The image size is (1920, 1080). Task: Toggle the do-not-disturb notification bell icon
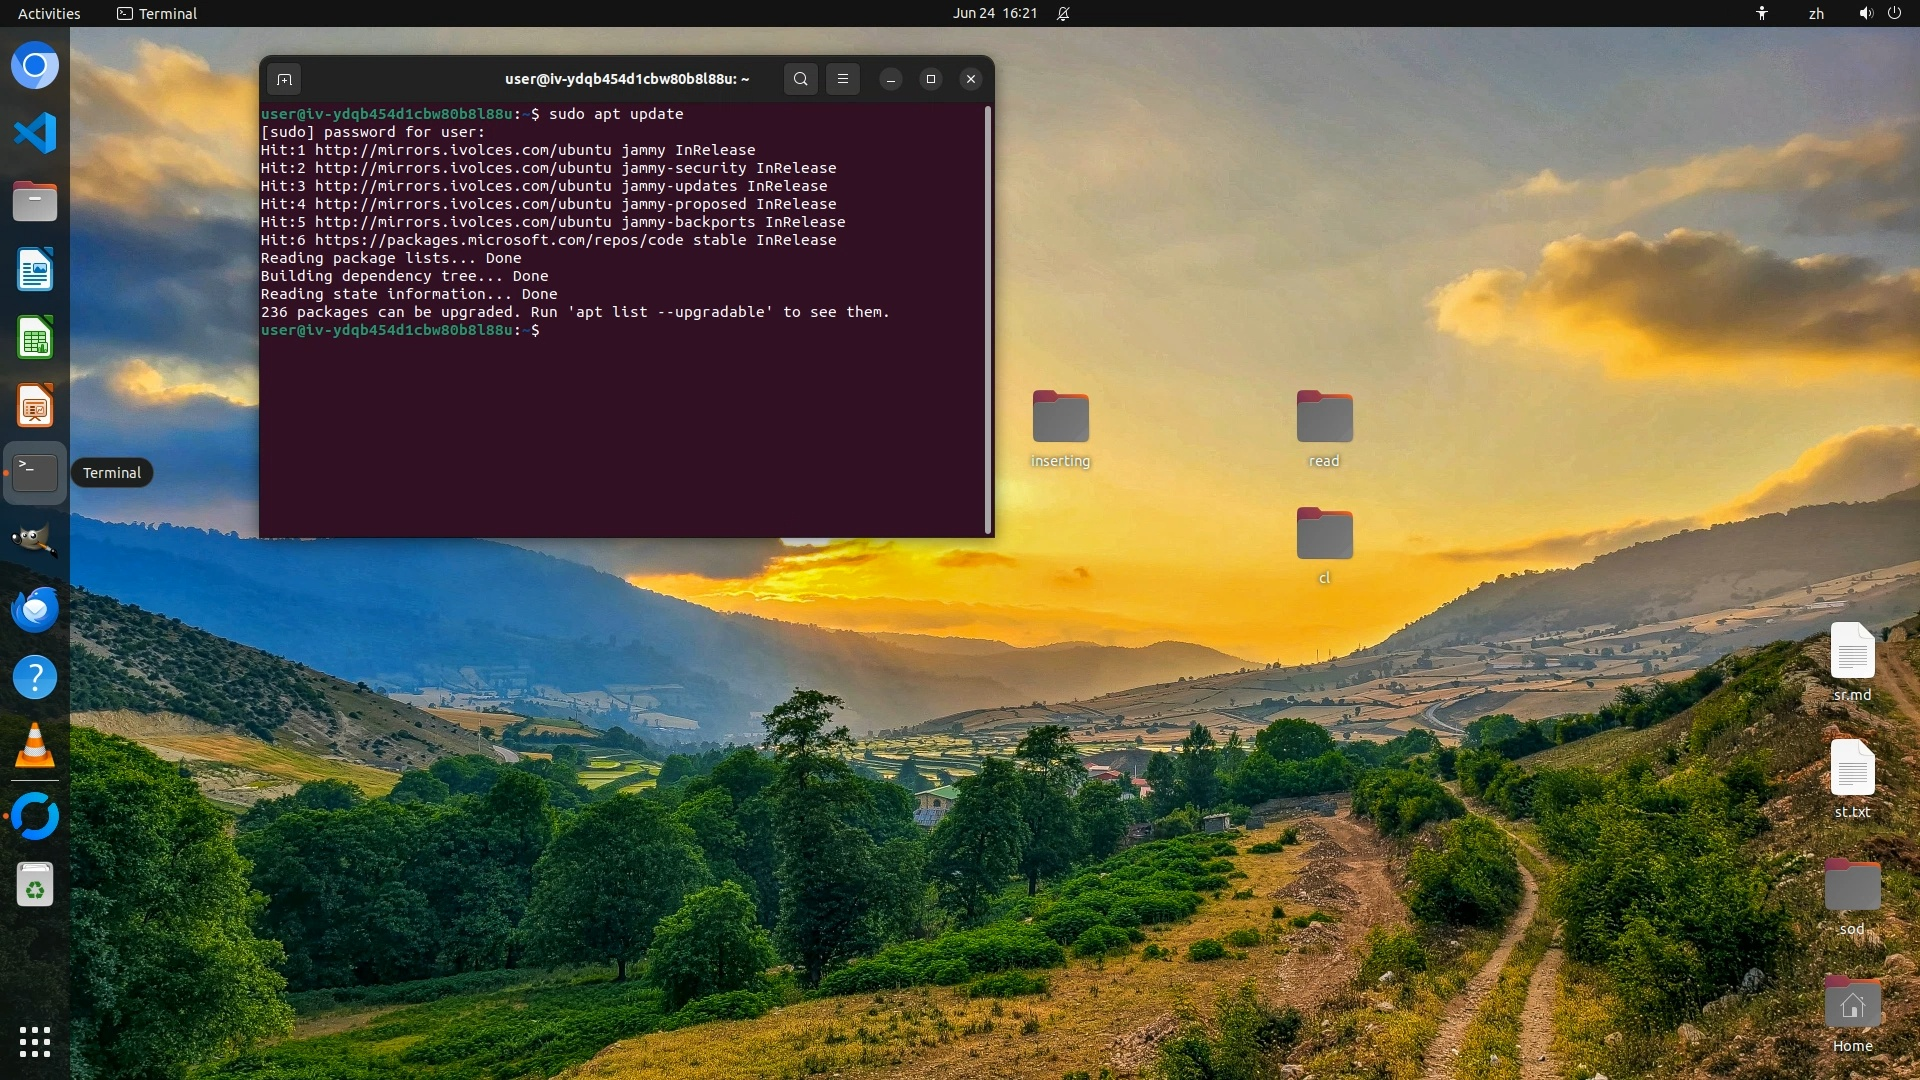(1063, 13)
